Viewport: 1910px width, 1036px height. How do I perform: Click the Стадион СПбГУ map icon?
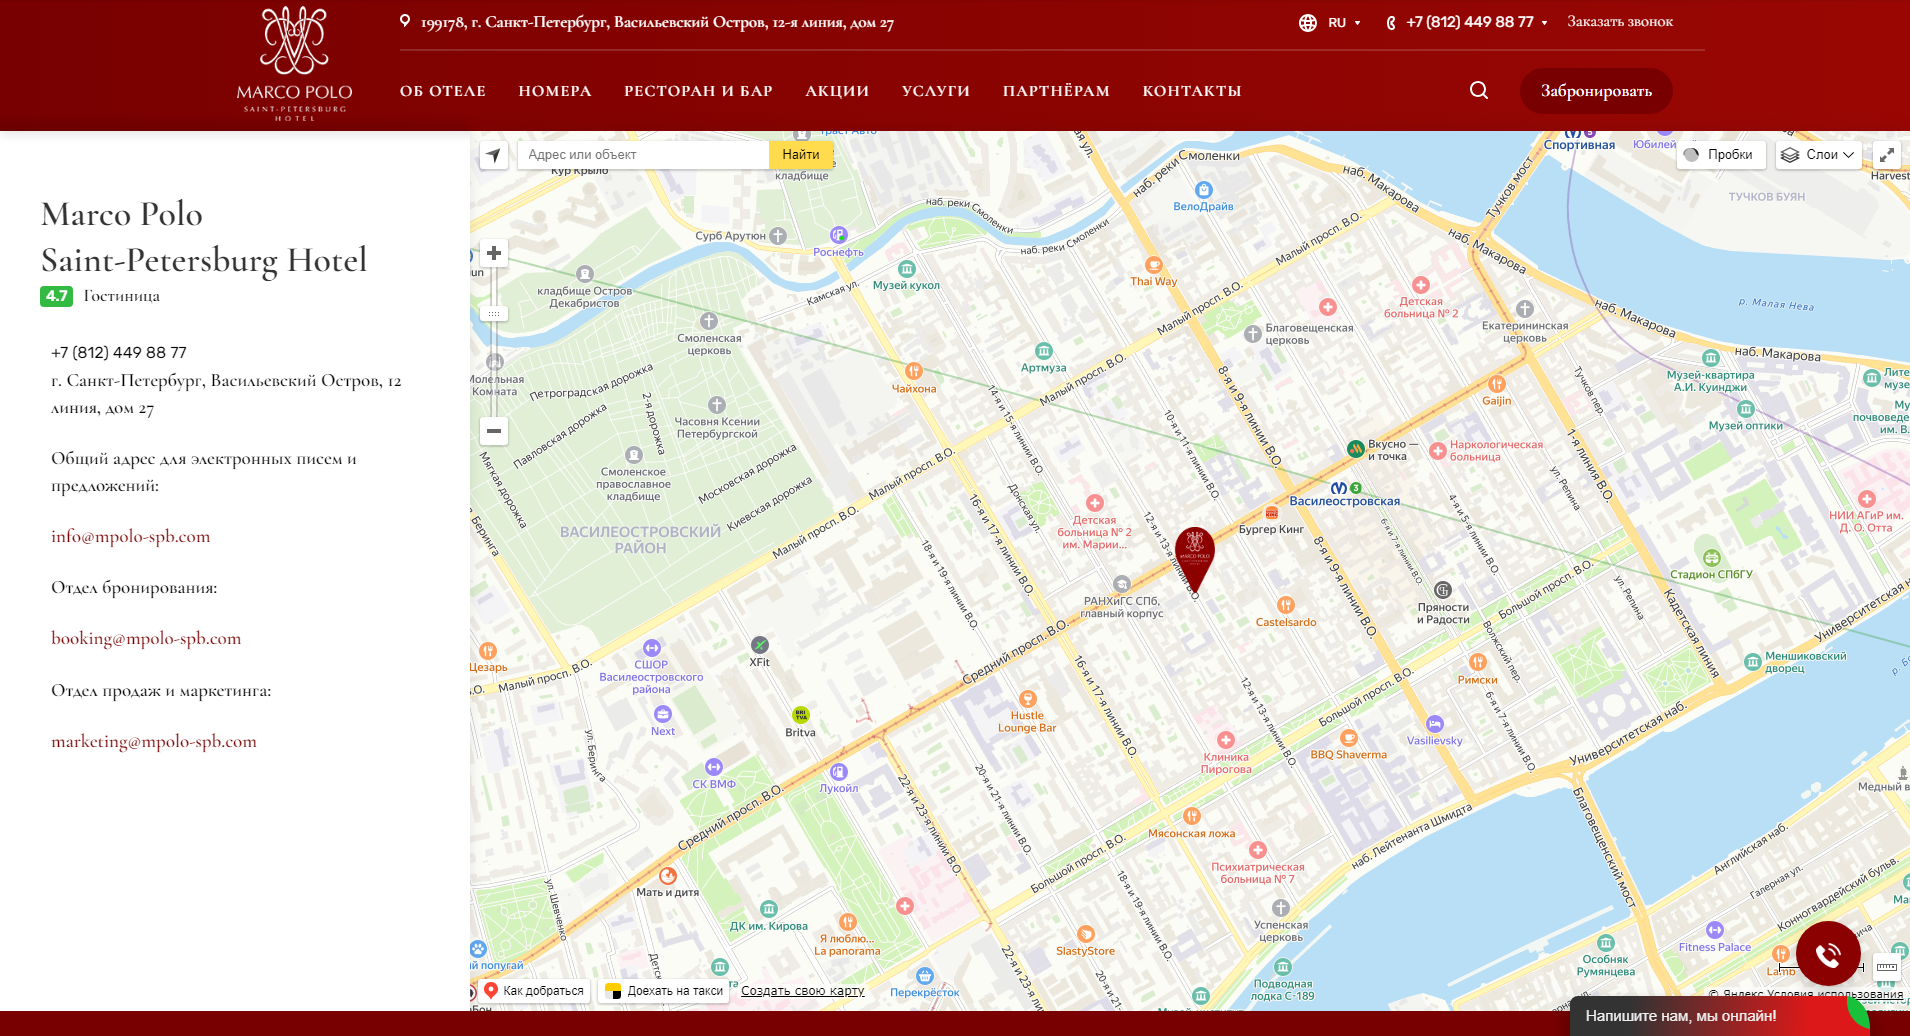[x=1711, y=558]
